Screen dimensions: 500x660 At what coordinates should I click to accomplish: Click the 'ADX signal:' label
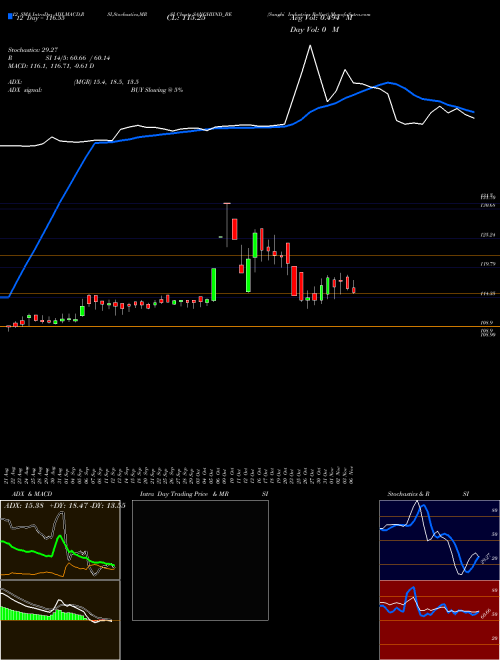25,90
